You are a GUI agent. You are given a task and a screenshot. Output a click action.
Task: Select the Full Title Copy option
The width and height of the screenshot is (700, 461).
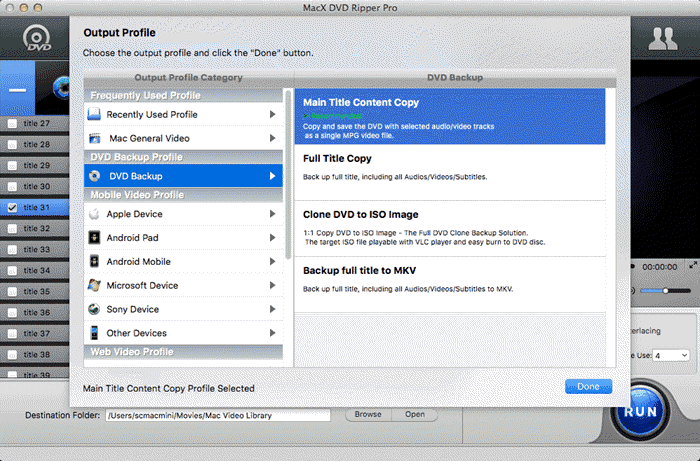click(450, 172)
